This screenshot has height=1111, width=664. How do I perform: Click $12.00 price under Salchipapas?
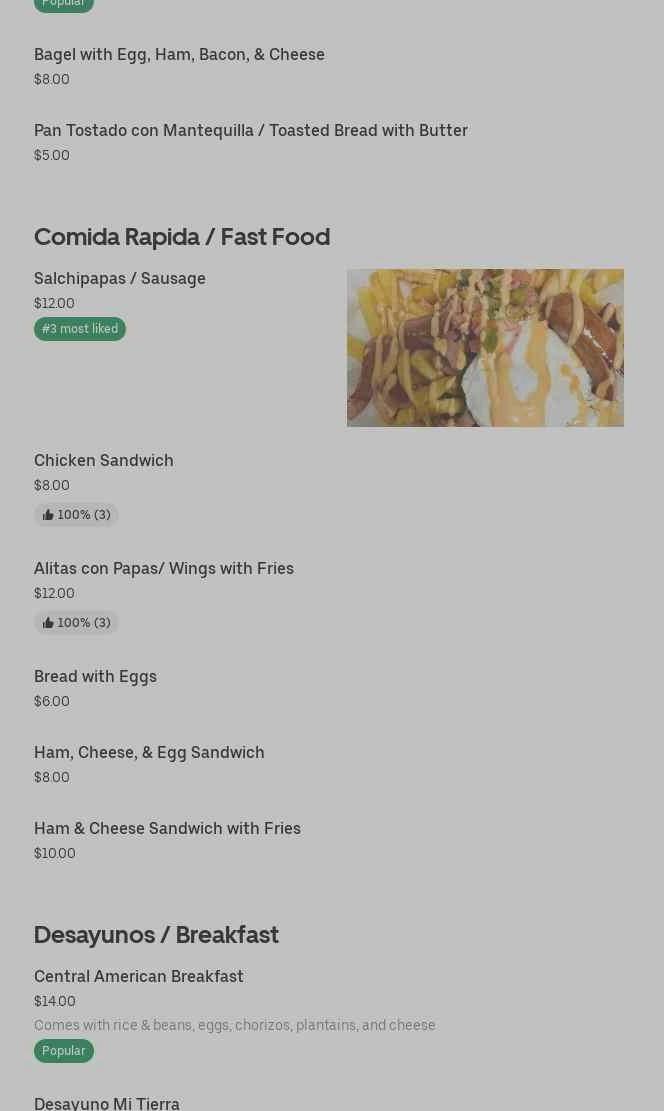[54, 303]
